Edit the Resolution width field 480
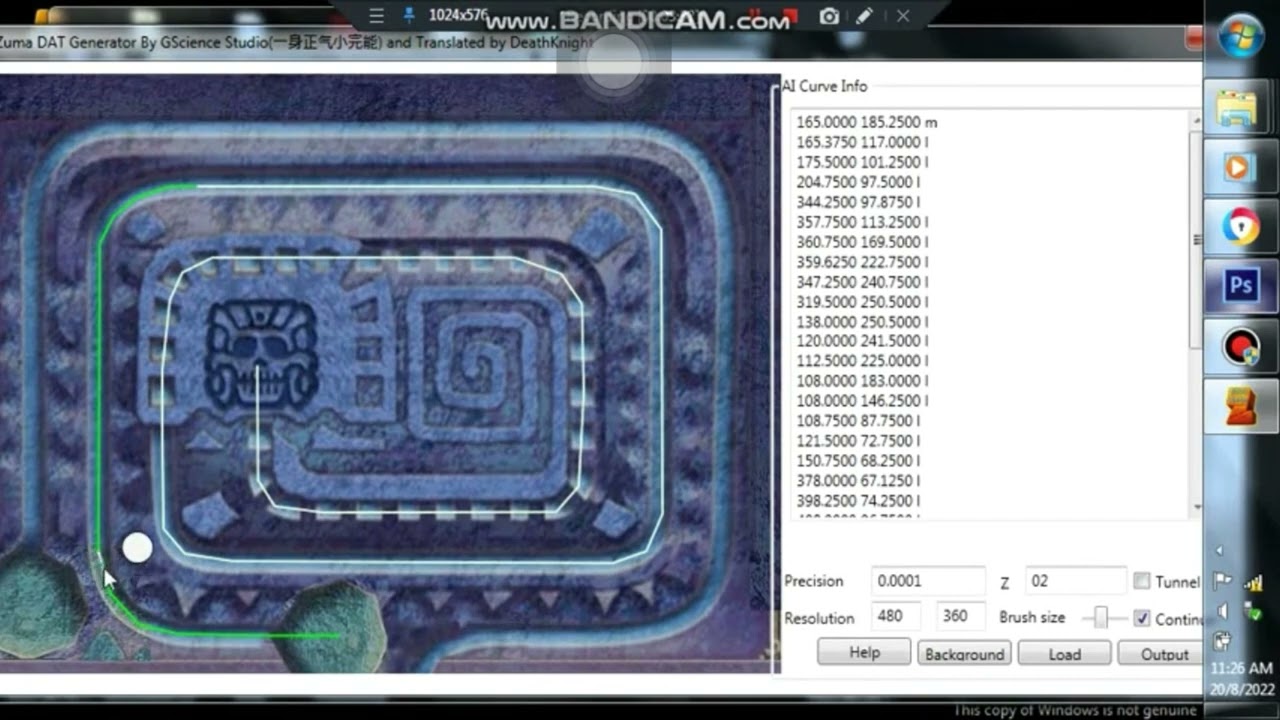Viewport: 1280px width, 720px height. click(895, 616)
